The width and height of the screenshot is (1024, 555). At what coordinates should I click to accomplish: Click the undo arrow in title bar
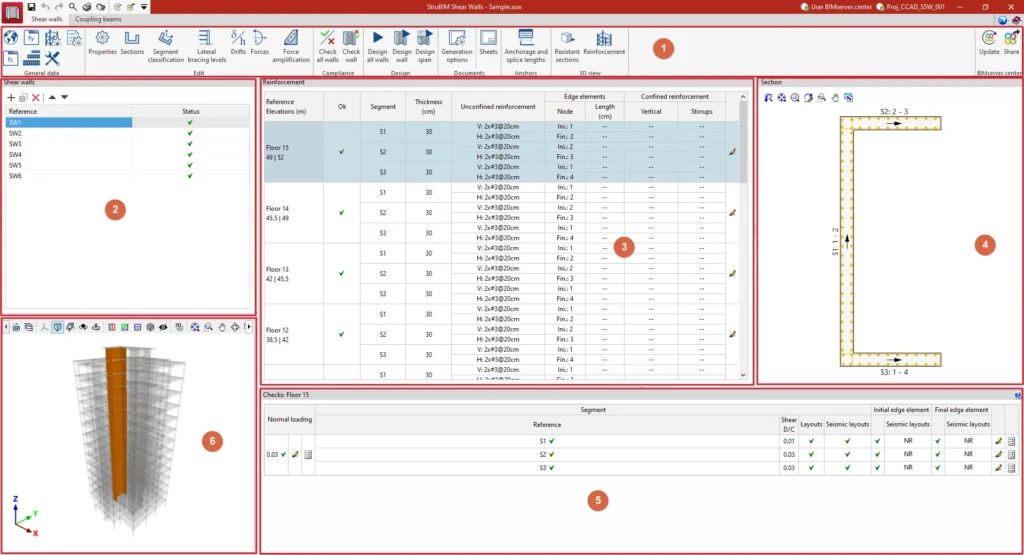[45, 7]
